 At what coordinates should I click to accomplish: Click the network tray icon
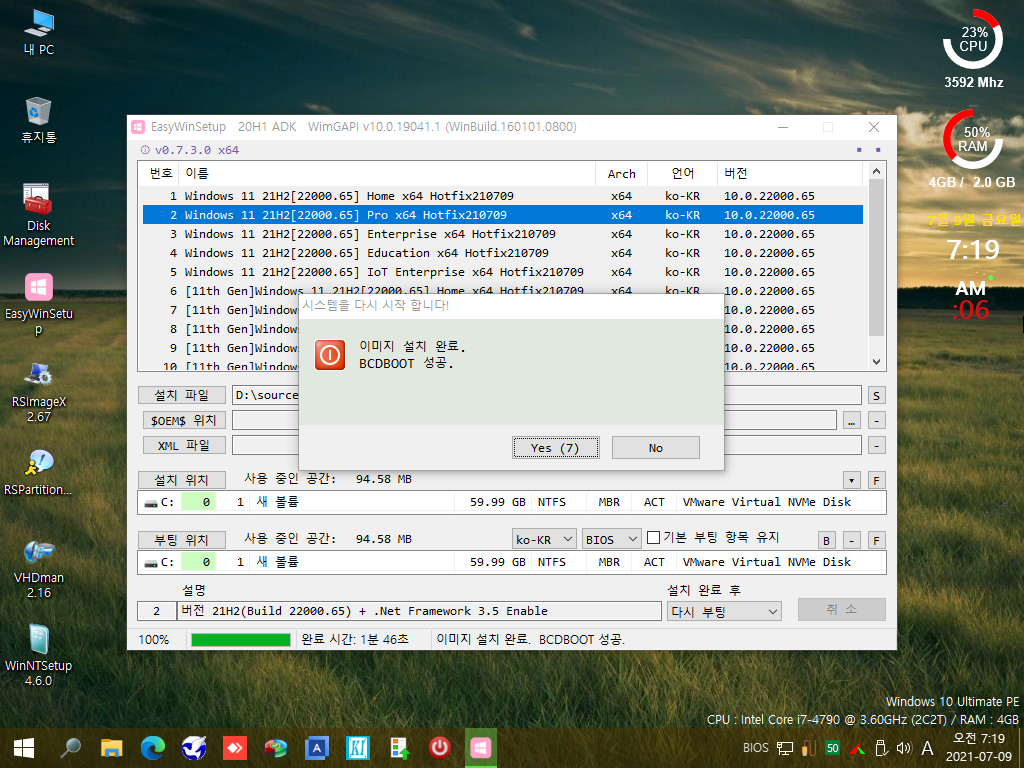785,748
